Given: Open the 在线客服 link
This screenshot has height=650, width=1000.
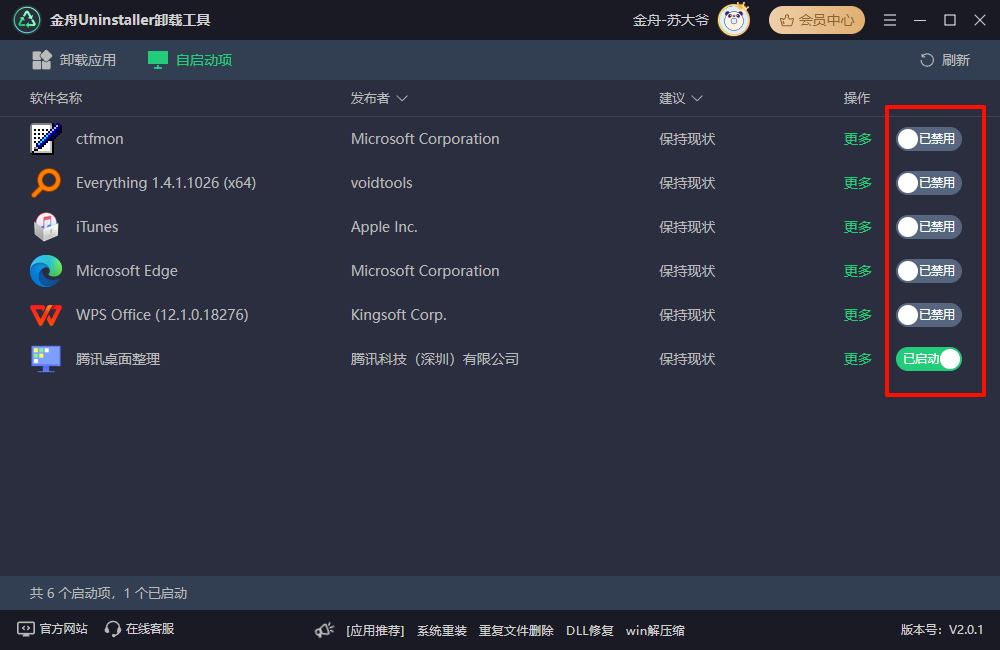Looking at the screenshot, I should pos(140,629).
